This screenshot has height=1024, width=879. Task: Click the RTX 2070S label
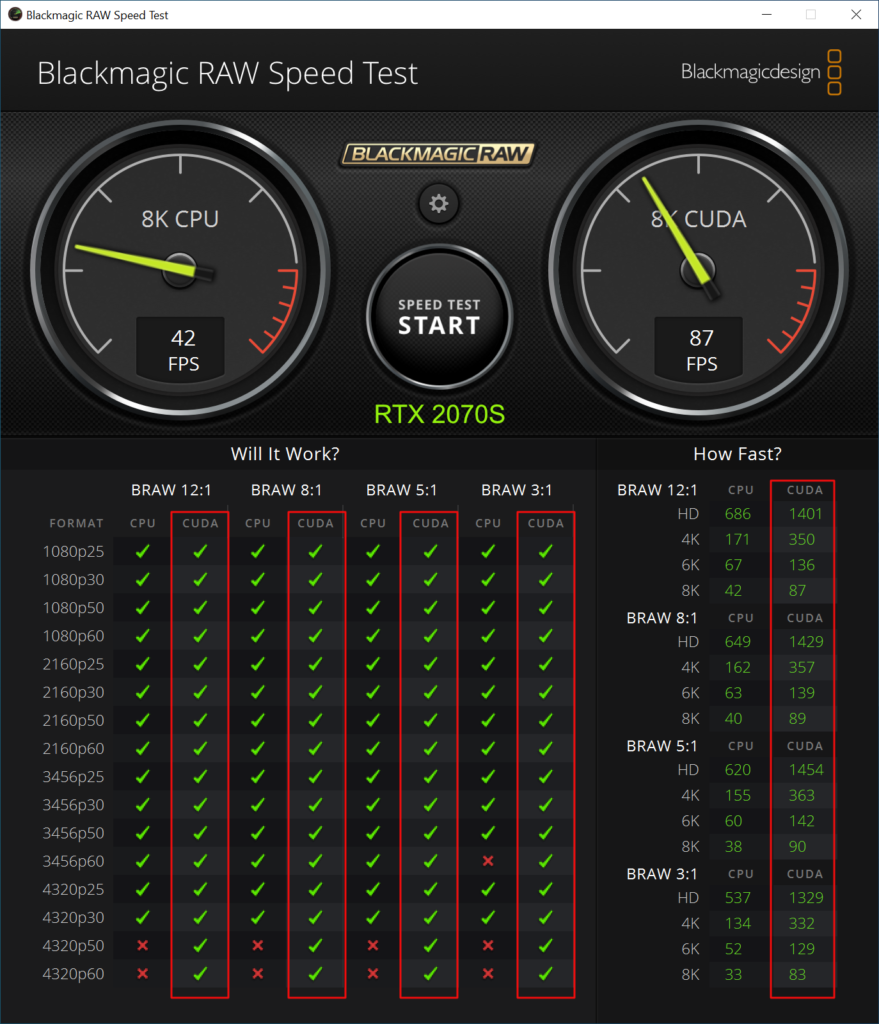[x=440, y=414]
